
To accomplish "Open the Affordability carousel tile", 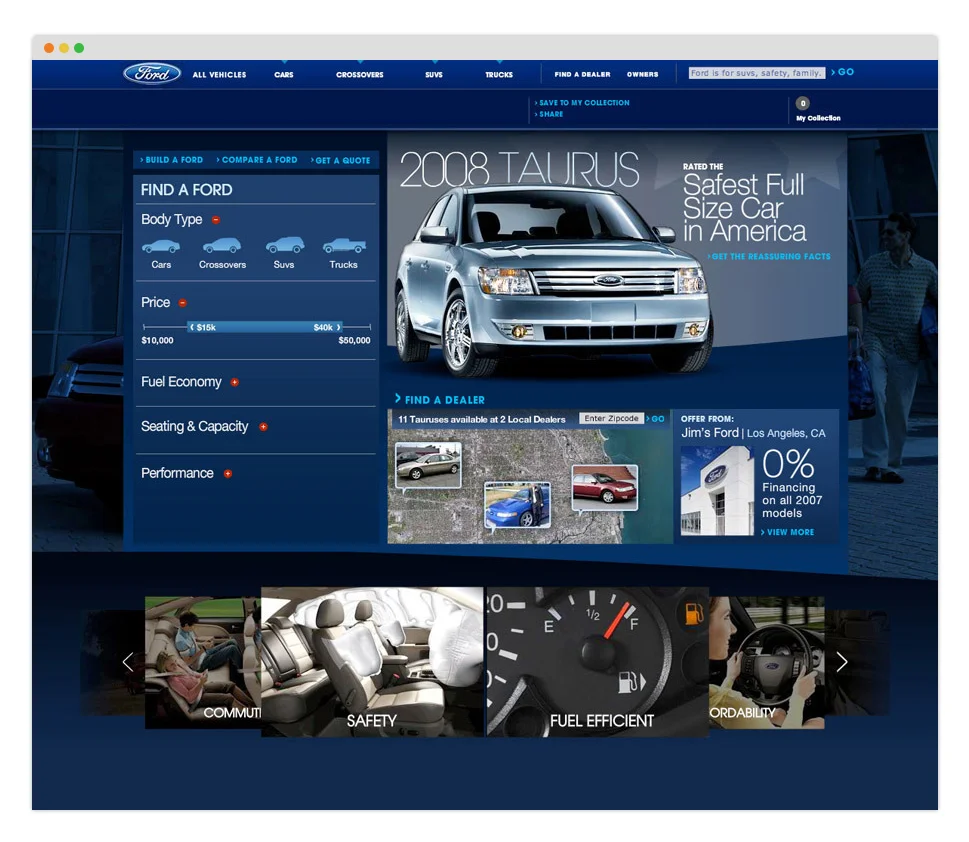I will 766,662.
